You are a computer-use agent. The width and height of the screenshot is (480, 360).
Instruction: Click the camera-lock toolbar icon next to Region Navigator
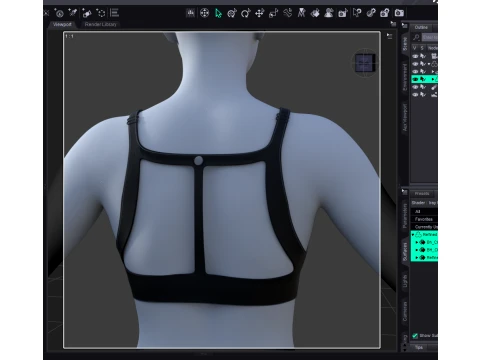click(343, 13)
